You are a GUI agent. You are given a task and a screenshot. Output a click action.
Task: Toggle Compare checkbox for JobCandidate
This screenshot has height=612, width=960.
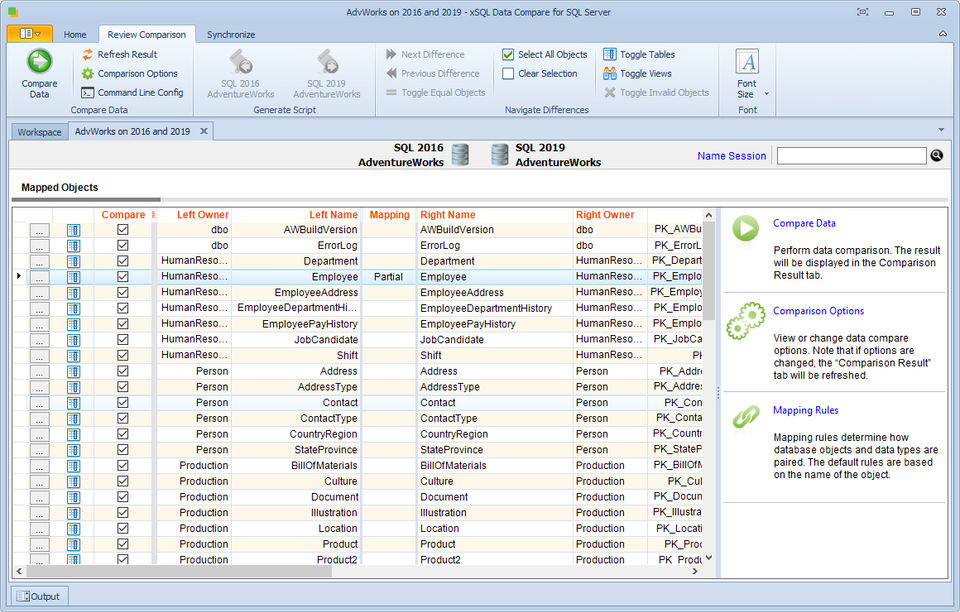(123, 340)
